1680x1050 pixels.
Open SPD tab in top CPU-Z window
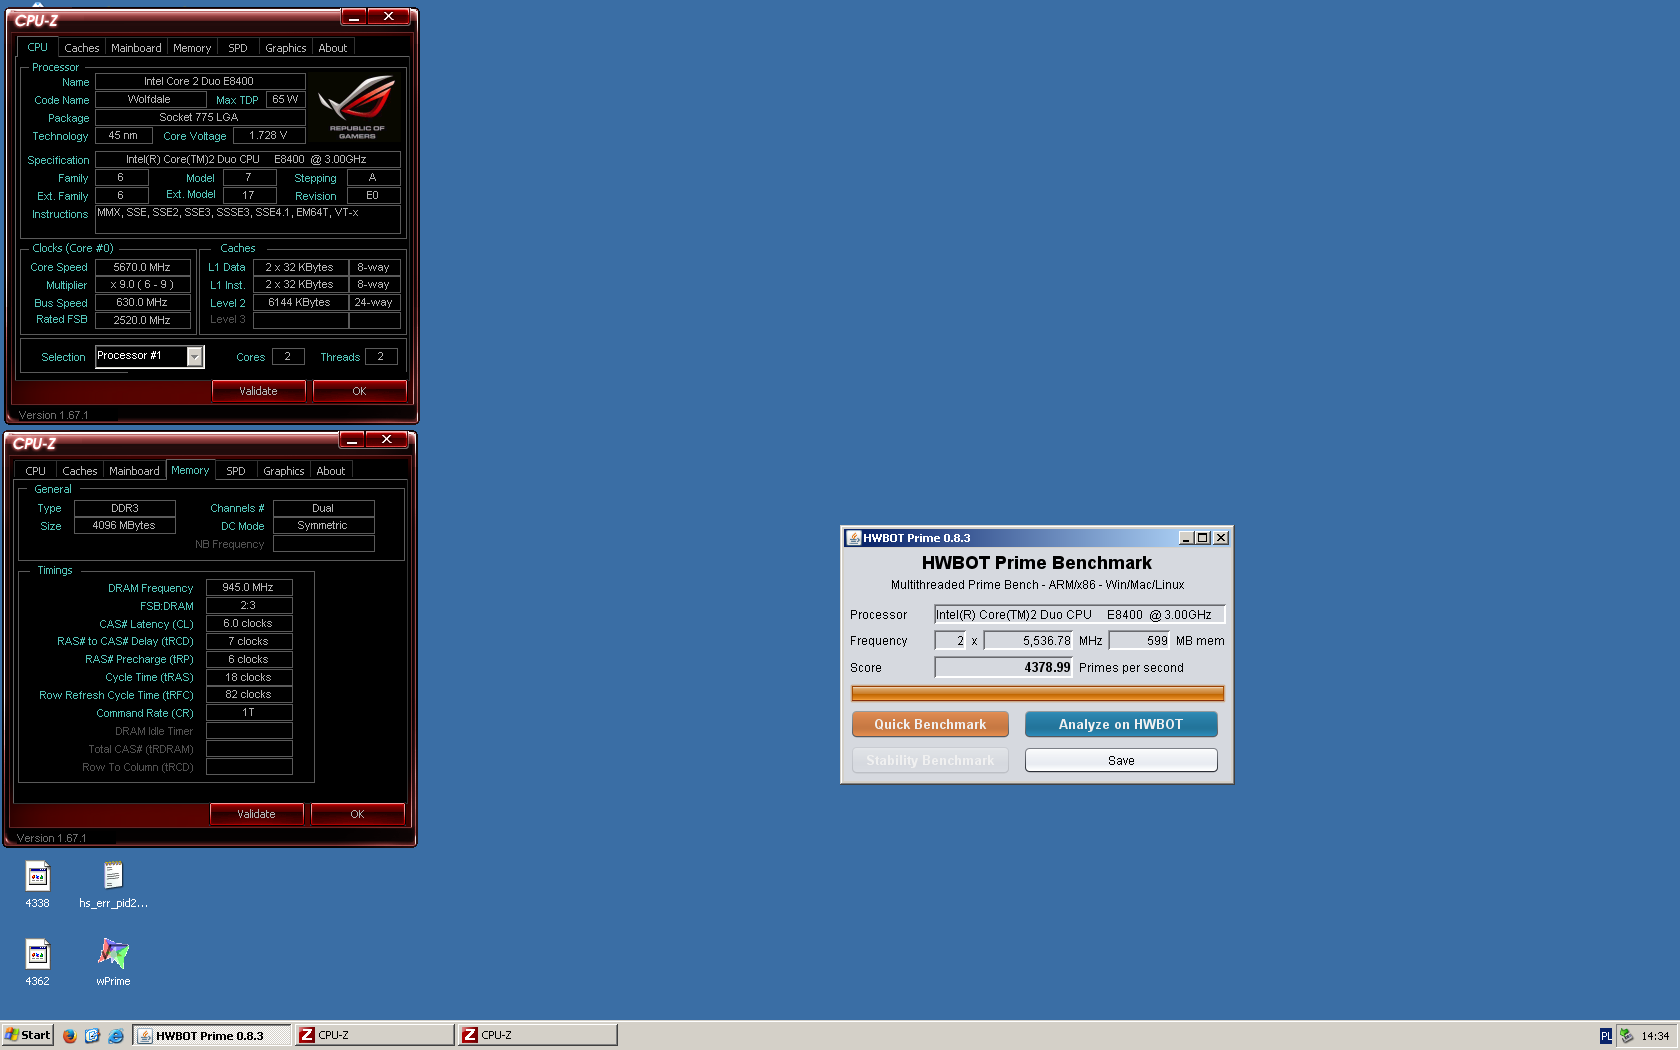pyautogui.click(x=238, y=48)
